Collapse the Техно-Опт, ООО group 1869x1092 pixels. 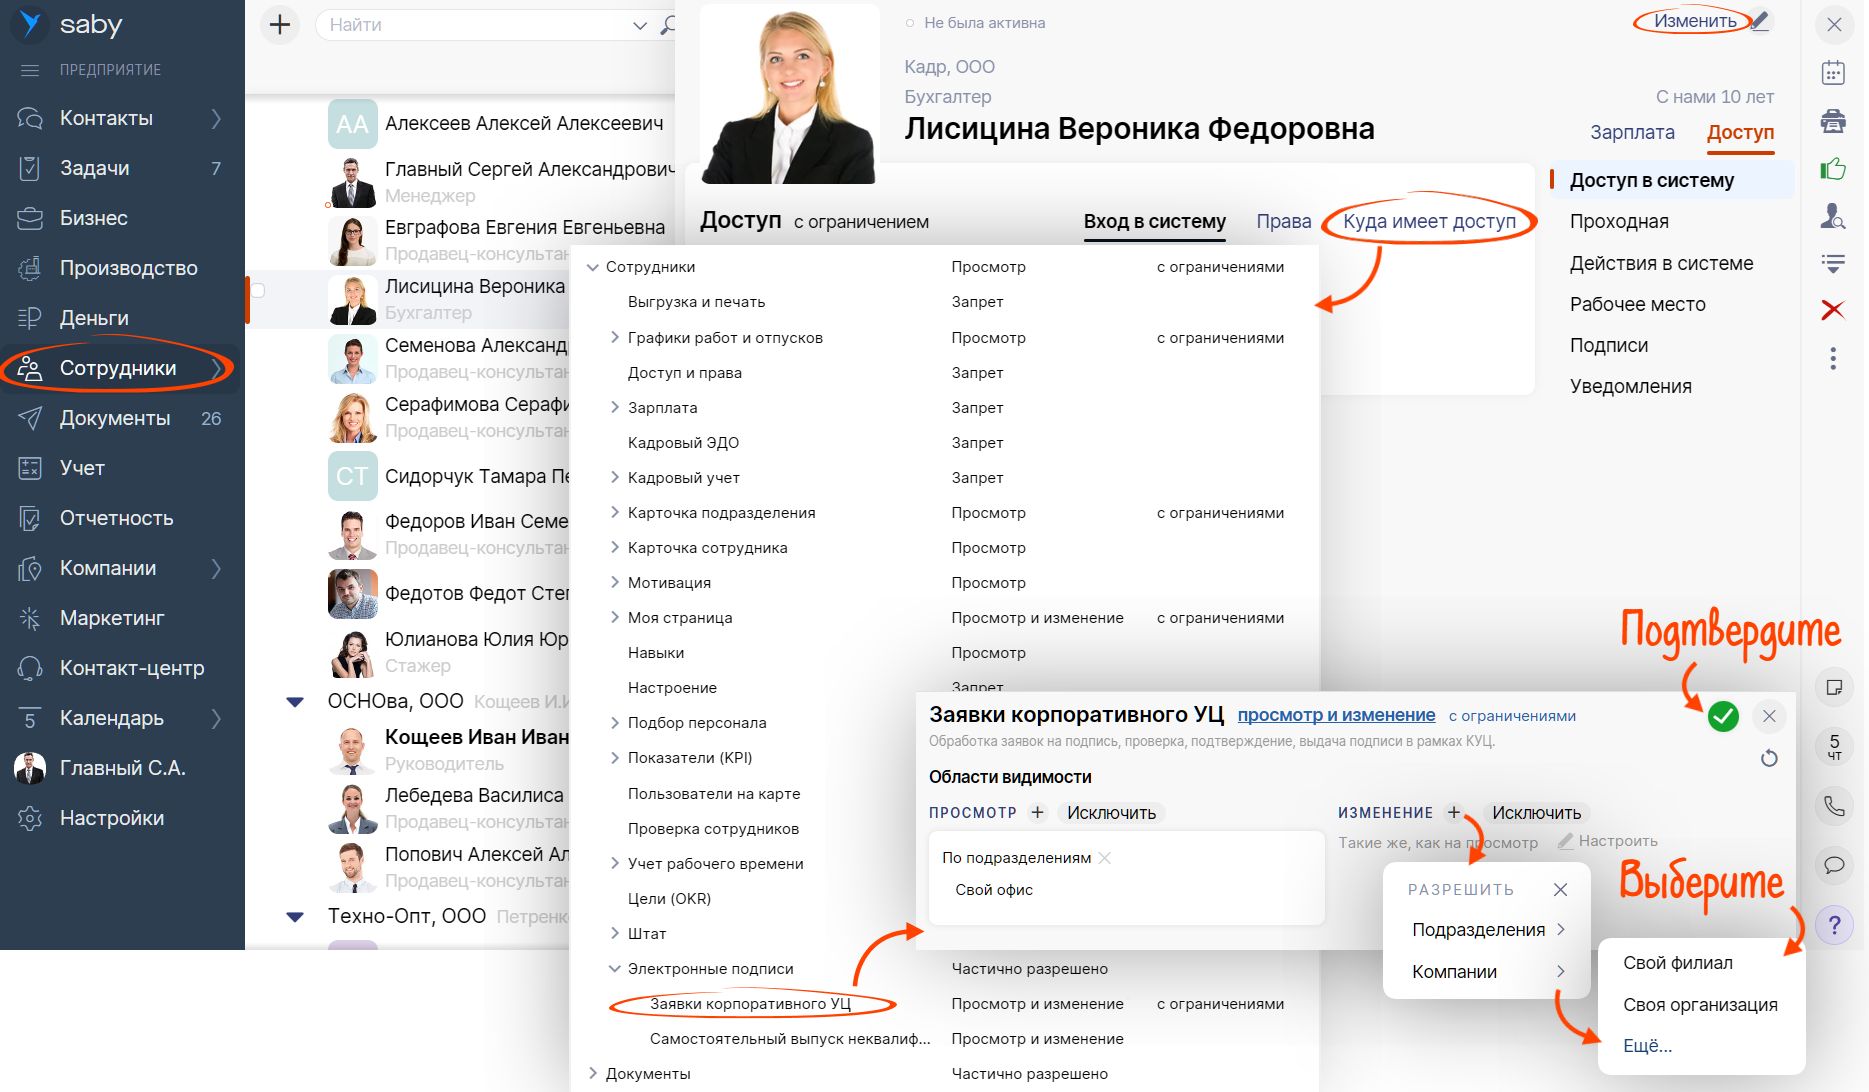pos(295,917)
